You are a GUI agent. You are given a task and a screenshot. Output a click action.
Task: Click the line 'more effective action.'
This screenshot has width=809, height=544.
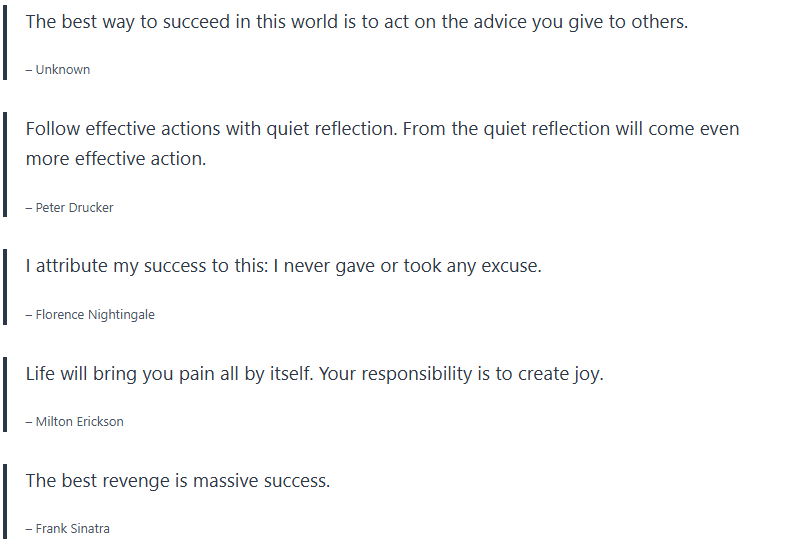(115, 159)
